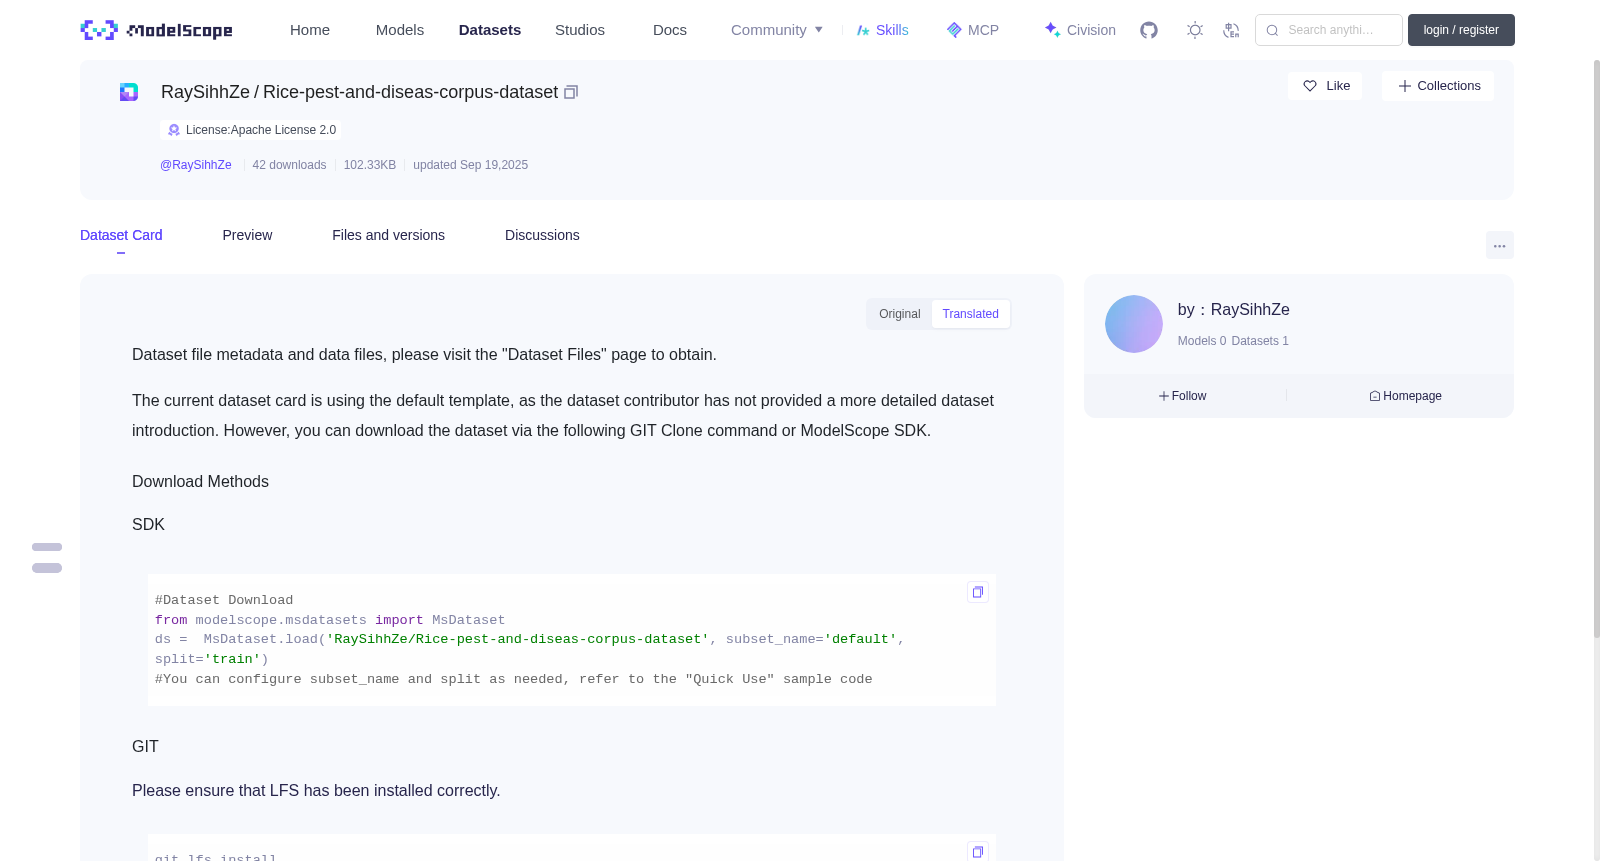Screen dimensions: 1600x861
Task: Click the "Datasets 1" count
Action: click(1260, 341)
